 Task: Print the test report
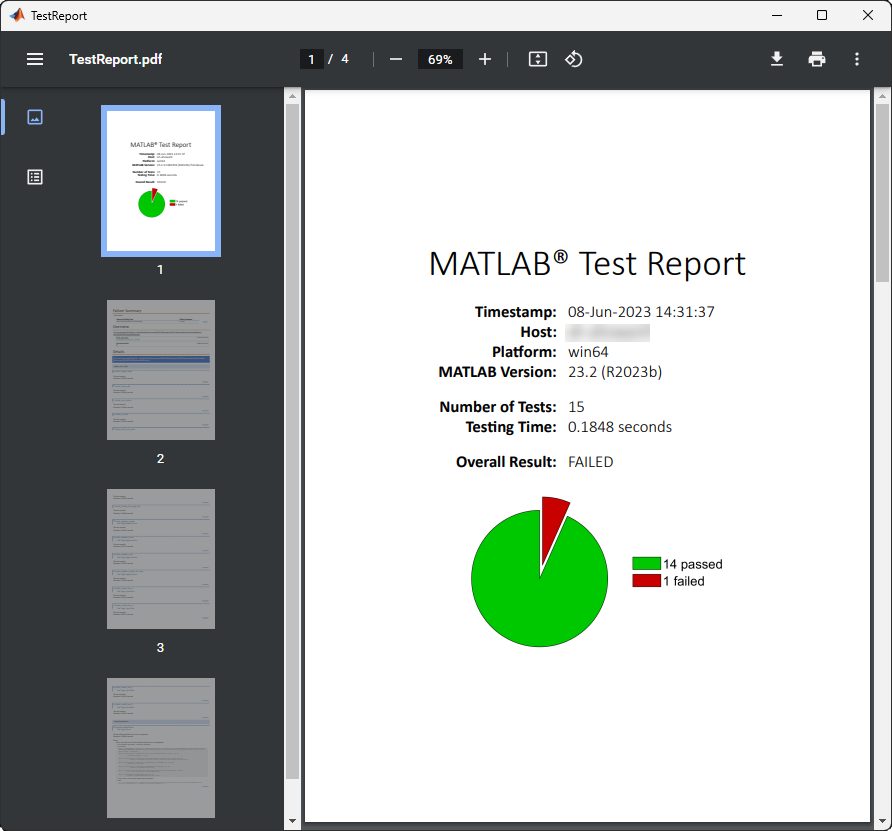coord(817,59)
